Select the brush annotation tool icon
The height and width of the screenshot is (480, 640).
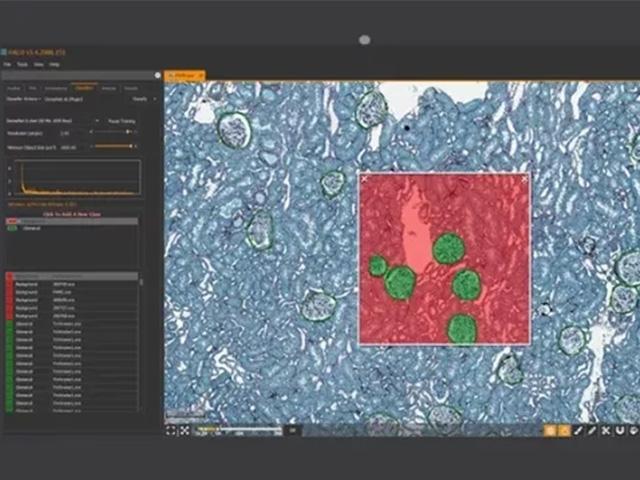578,431
